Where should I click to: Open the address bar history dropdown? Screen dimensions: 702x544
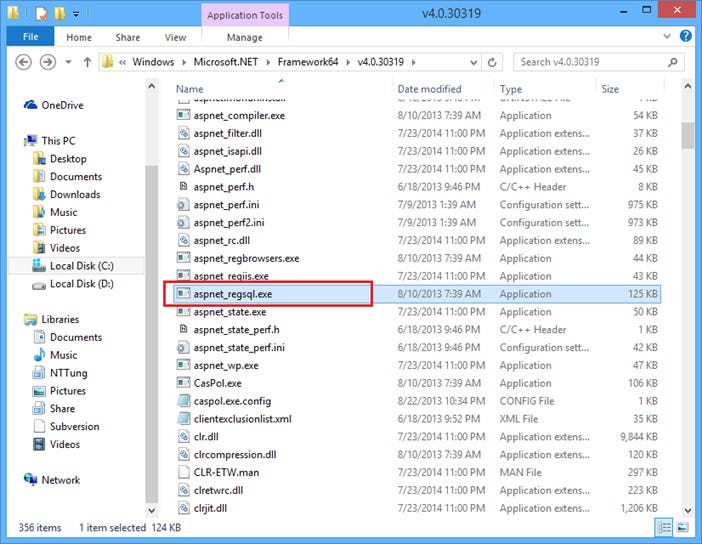474,62
